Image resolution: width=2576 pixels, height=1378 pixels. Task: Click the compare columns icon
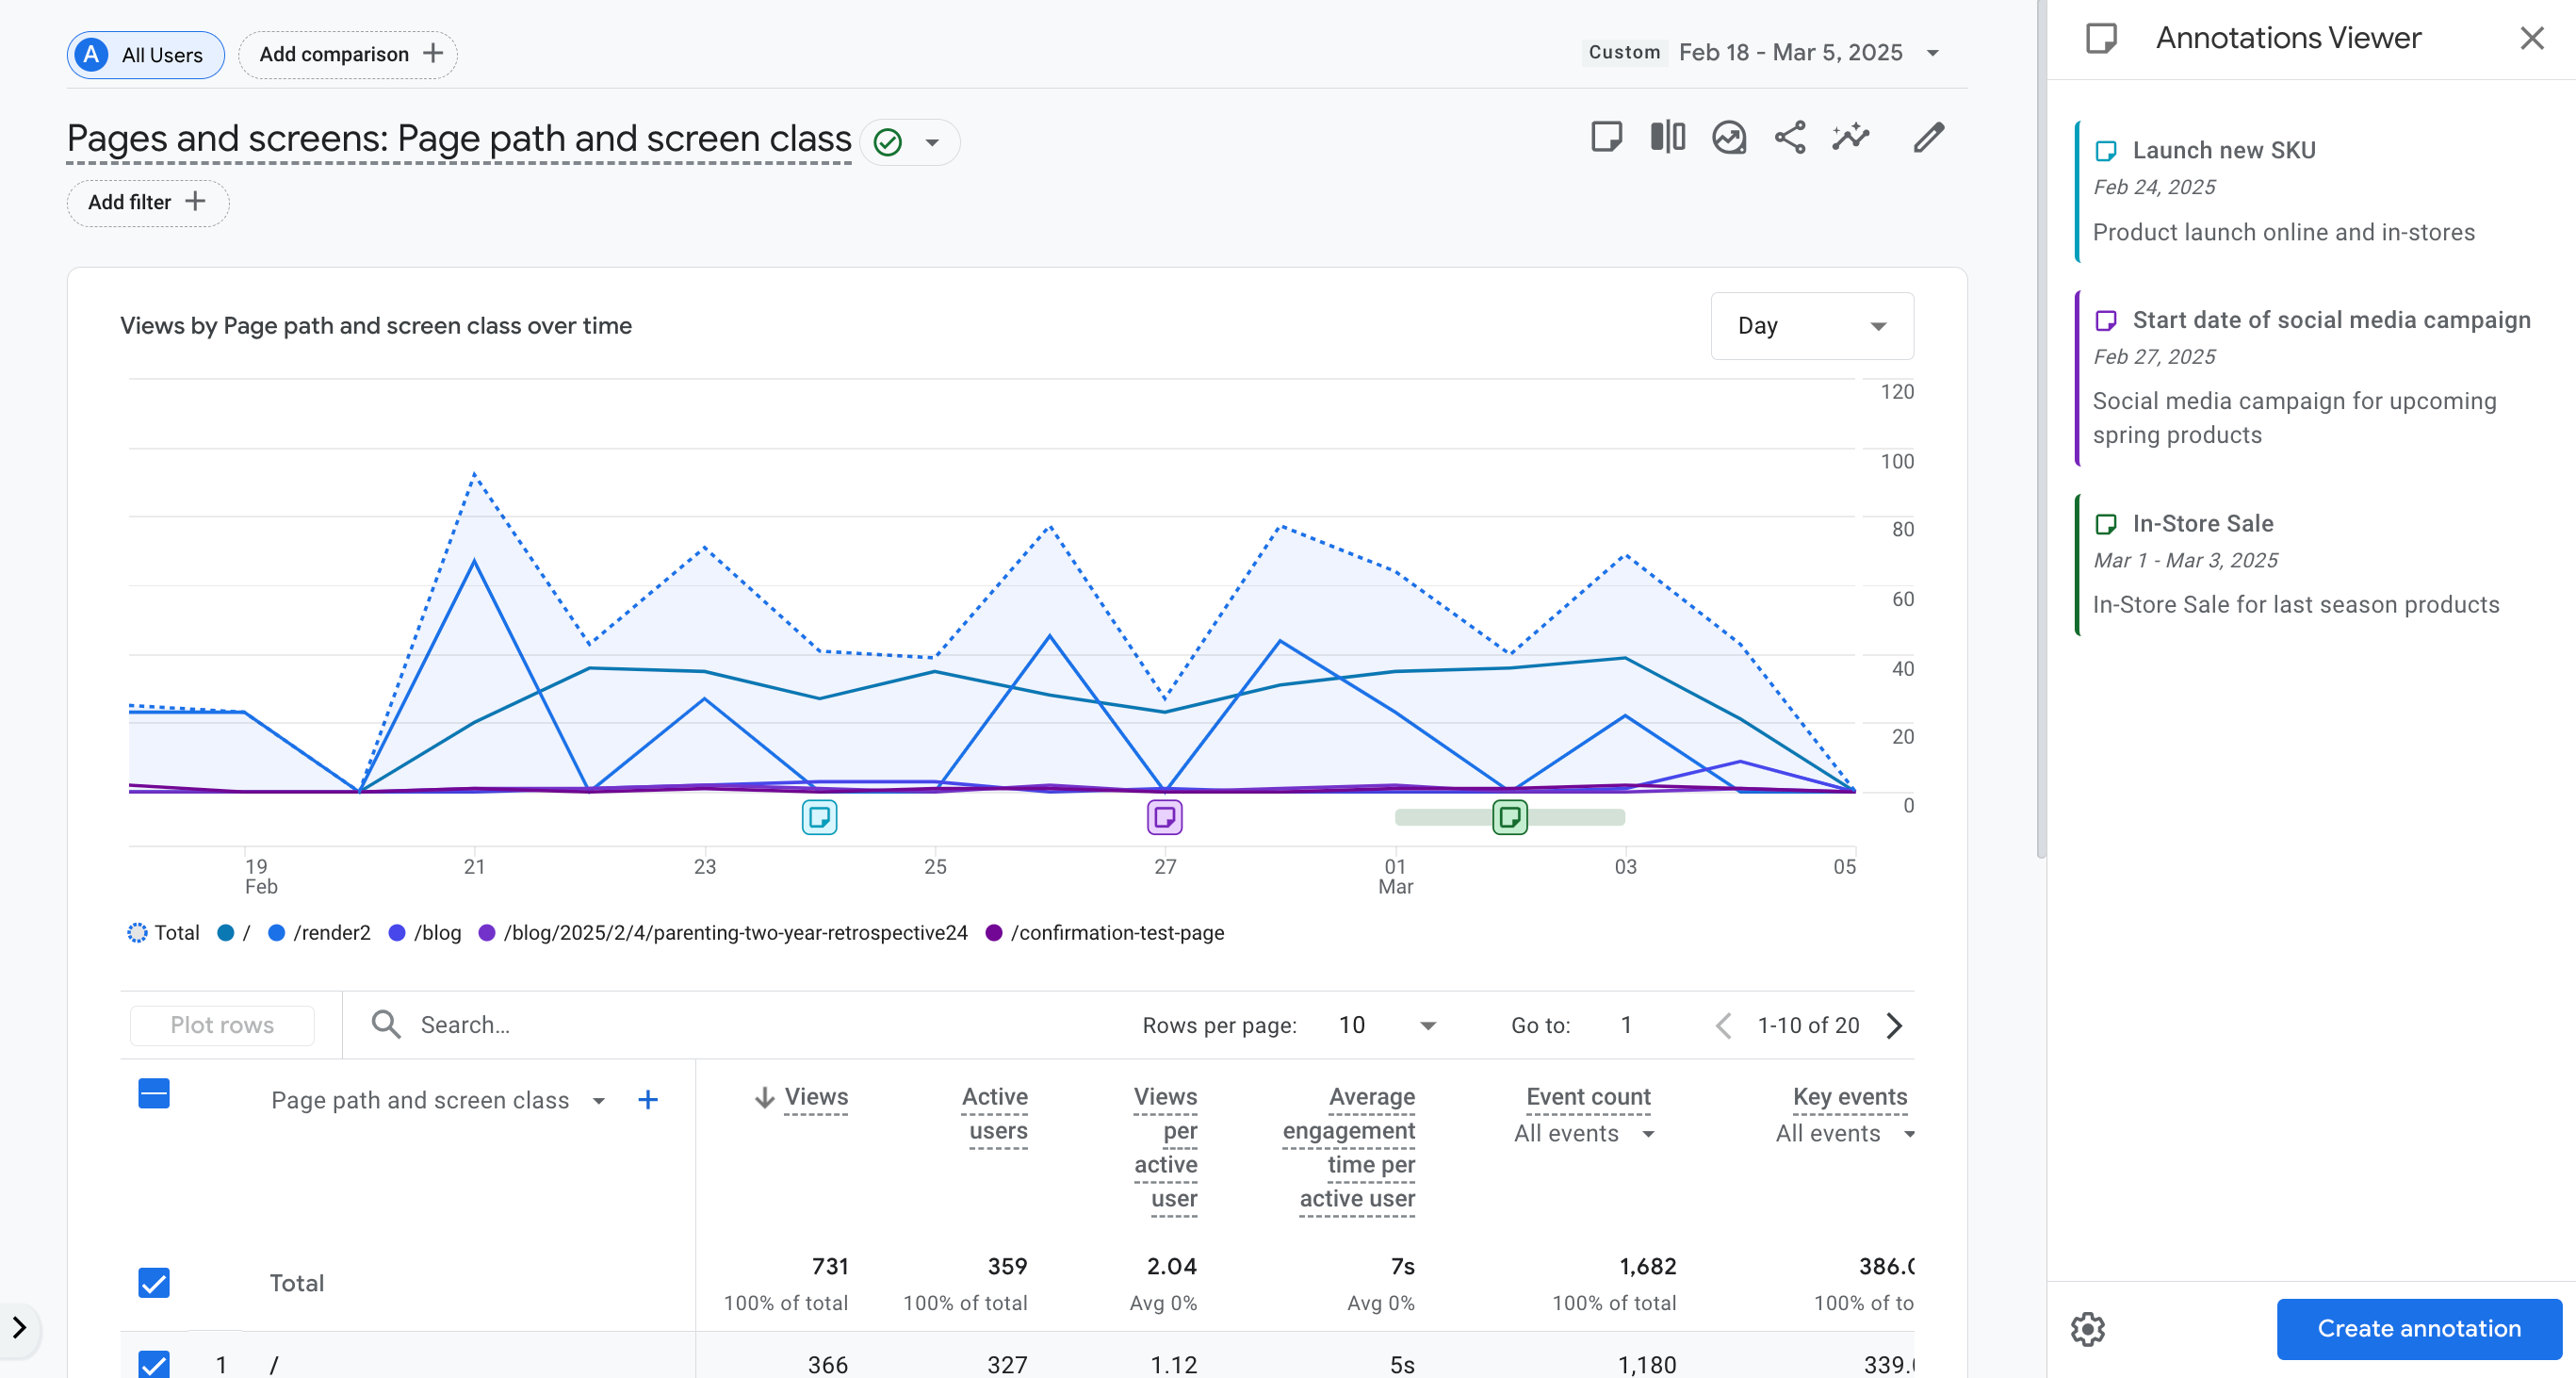coord(1667,137)
